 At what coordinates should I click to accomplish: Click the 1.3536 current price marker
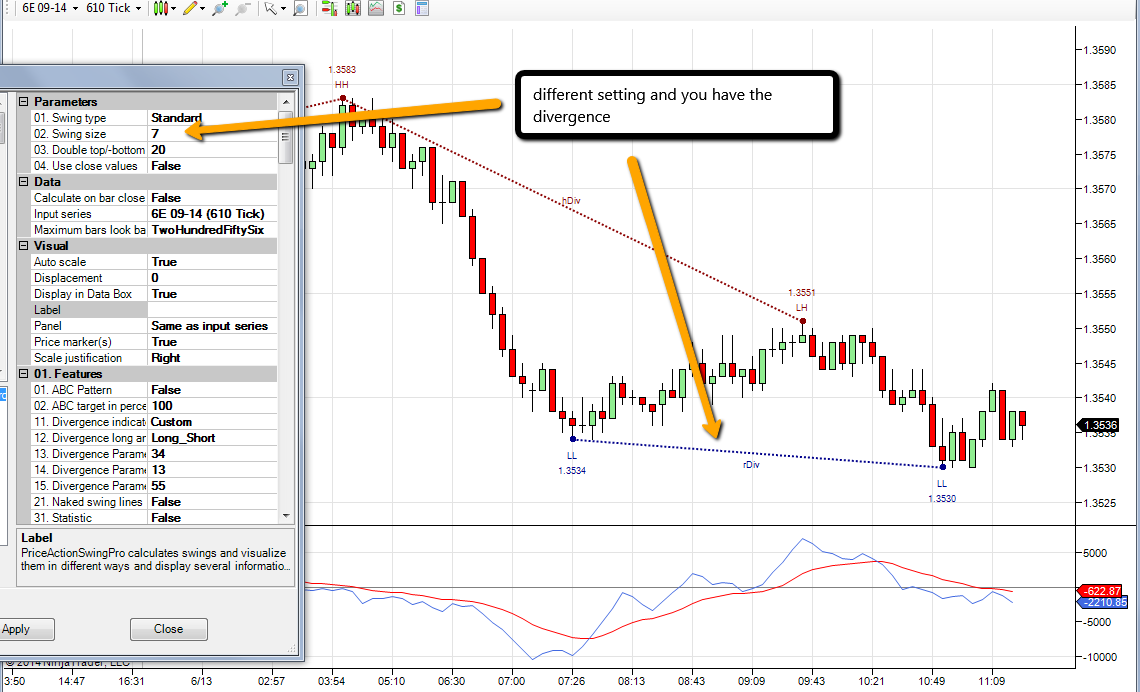(x=1099, y=425)
